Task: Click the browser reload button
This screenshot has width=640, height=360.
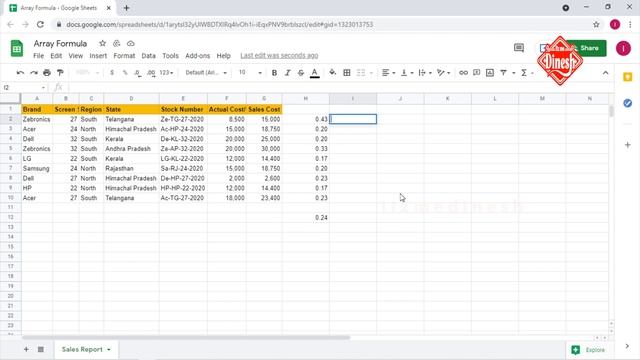Action: (x=40, y=24)
